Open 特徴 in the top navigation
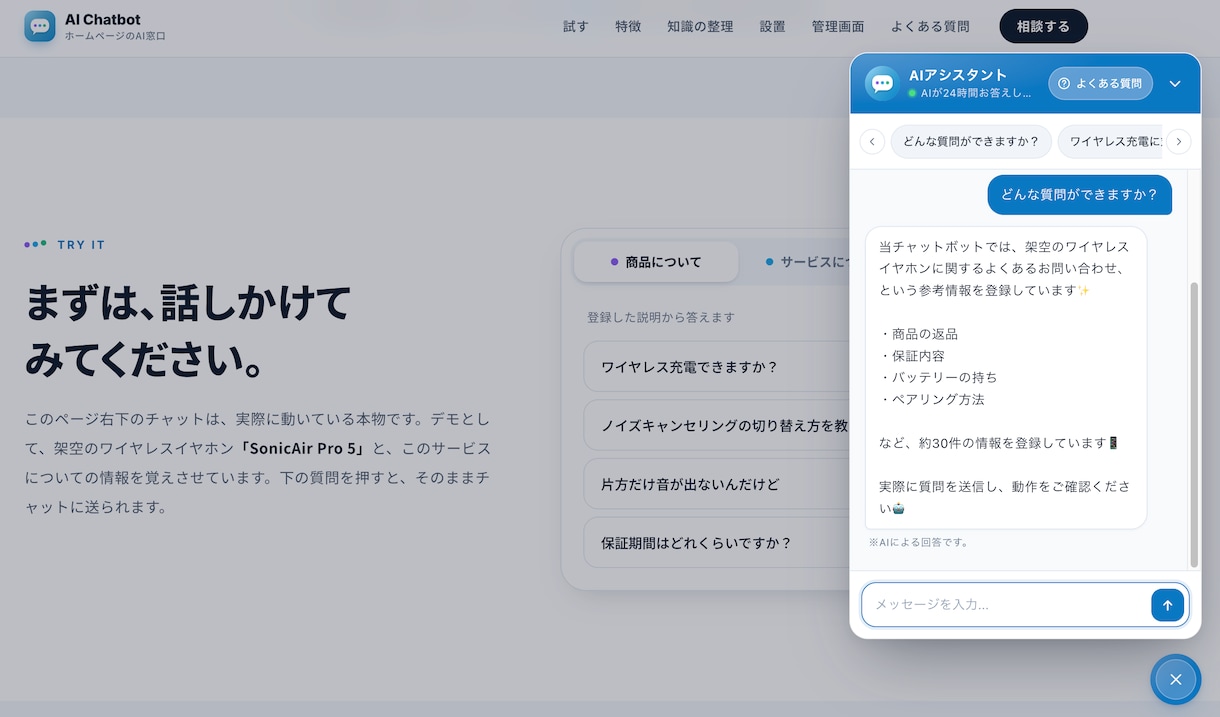Viewport: 1220px width, 717px height. (x=628, y=27)
